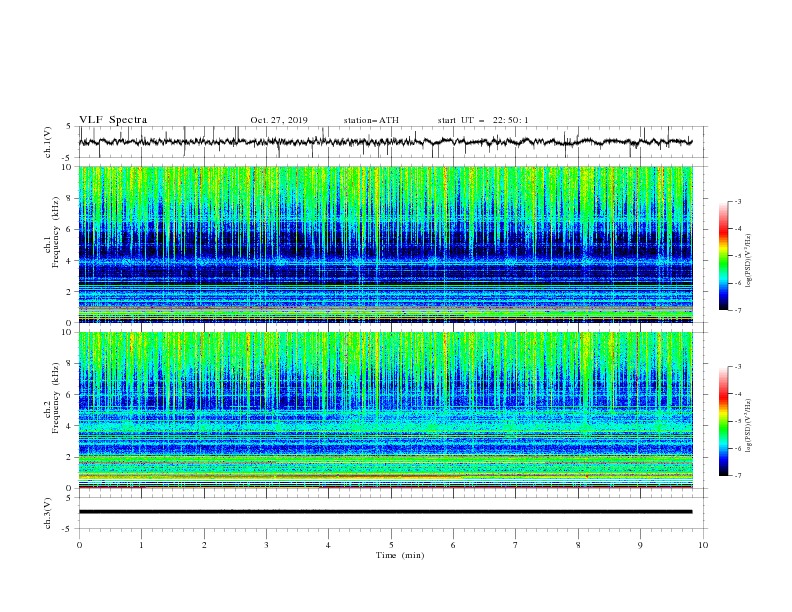Click the "-7" label on ch.2 color scale
Screen dimensions: 792x612
point(737,476)
